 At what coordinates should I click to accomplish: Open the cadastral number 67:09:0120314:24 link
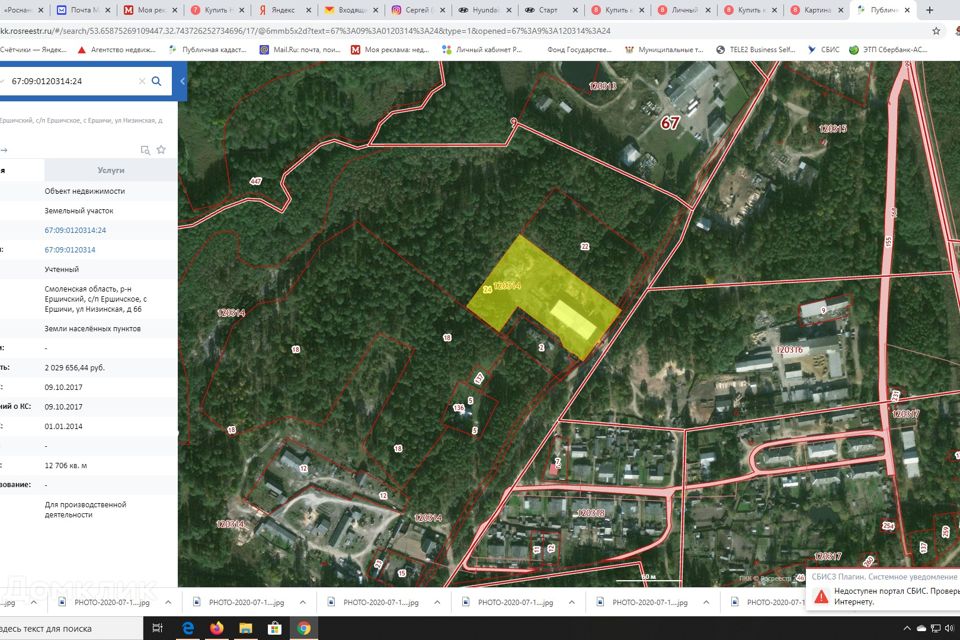click(75, 230)
